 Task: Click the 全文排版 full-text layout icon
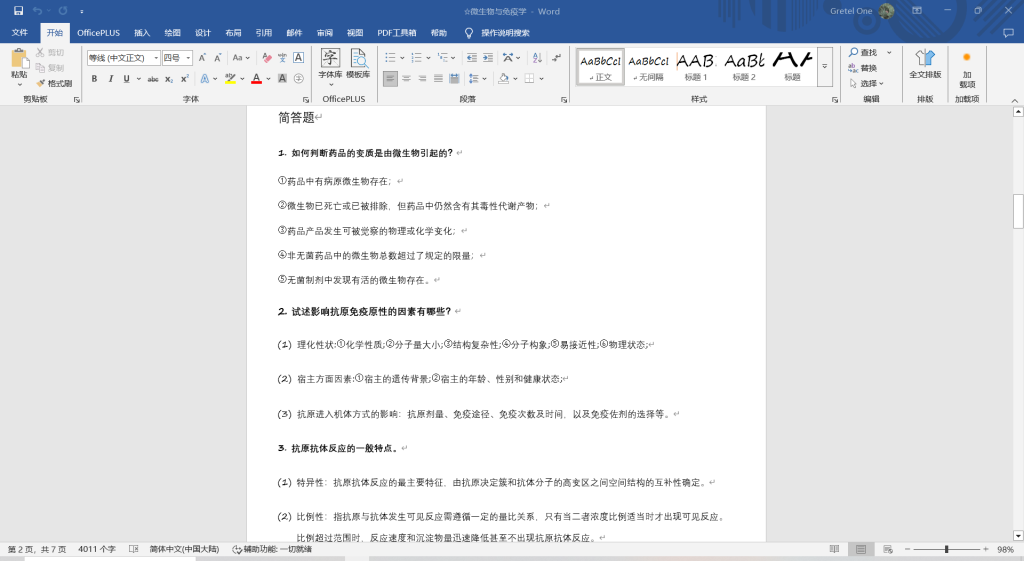click(x=925, y=64)
